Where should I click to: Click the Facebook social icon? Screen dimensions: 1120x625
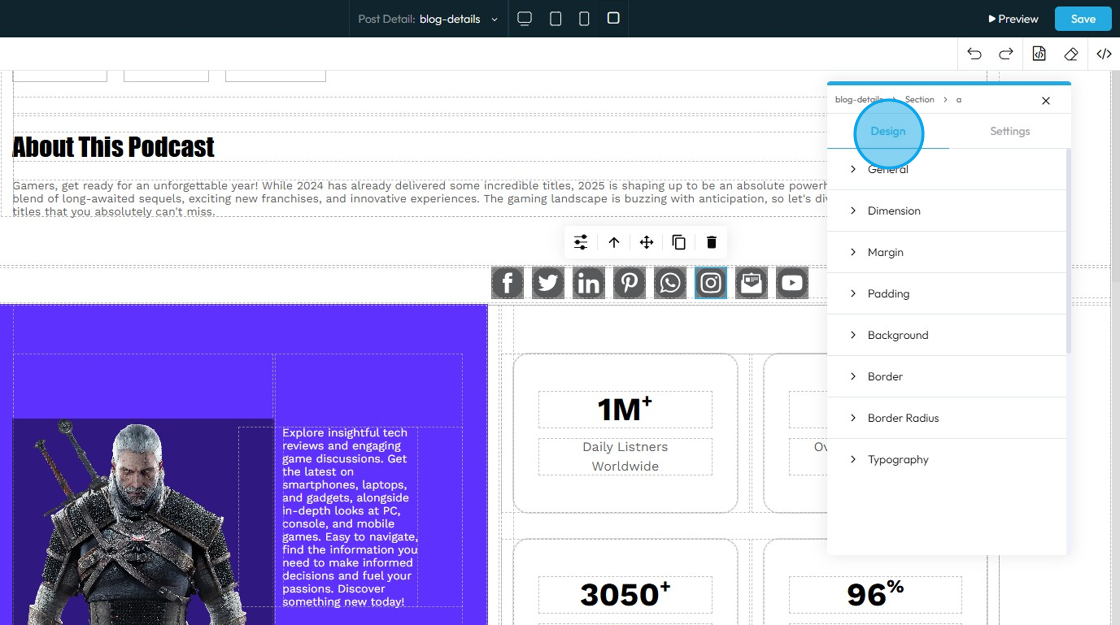[x=507, y=283]
